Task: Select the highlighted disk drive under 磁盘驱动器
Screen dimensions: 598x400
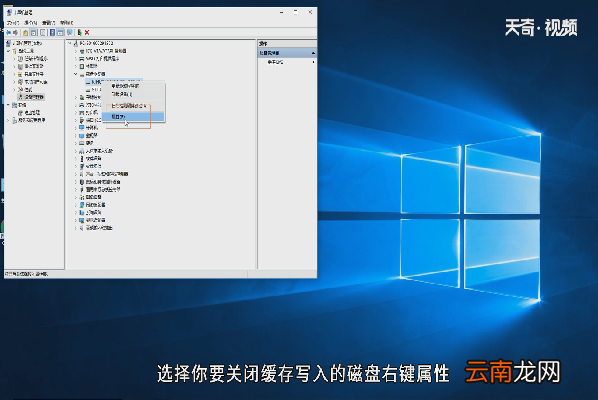Action: tap(114, 82)
